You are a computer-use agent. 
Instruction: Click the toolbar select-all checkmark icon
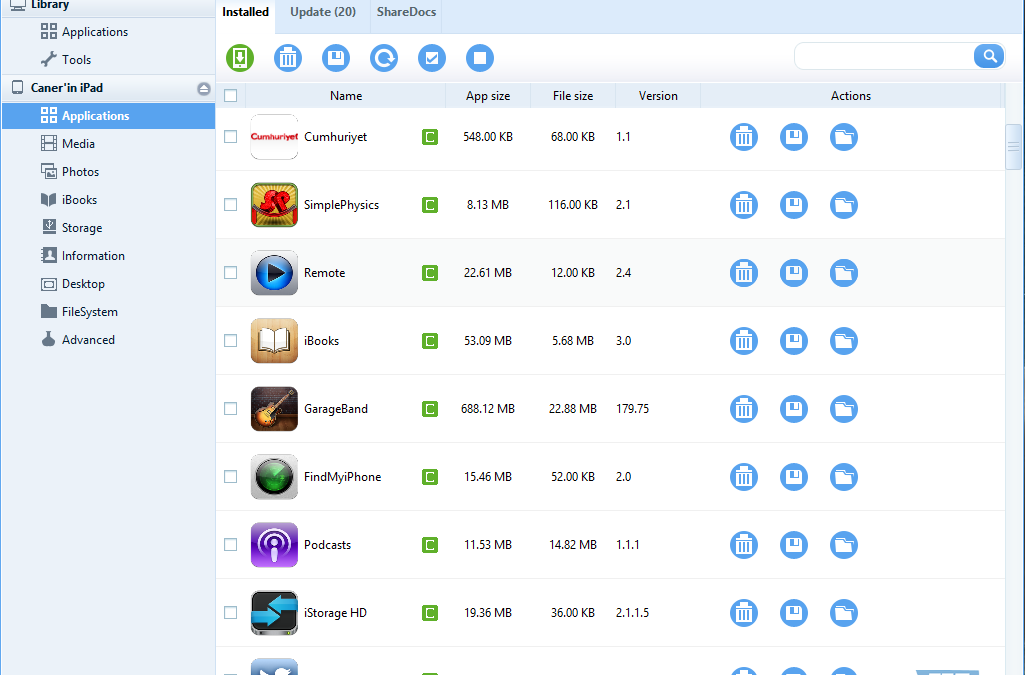(x=431, y=58)
